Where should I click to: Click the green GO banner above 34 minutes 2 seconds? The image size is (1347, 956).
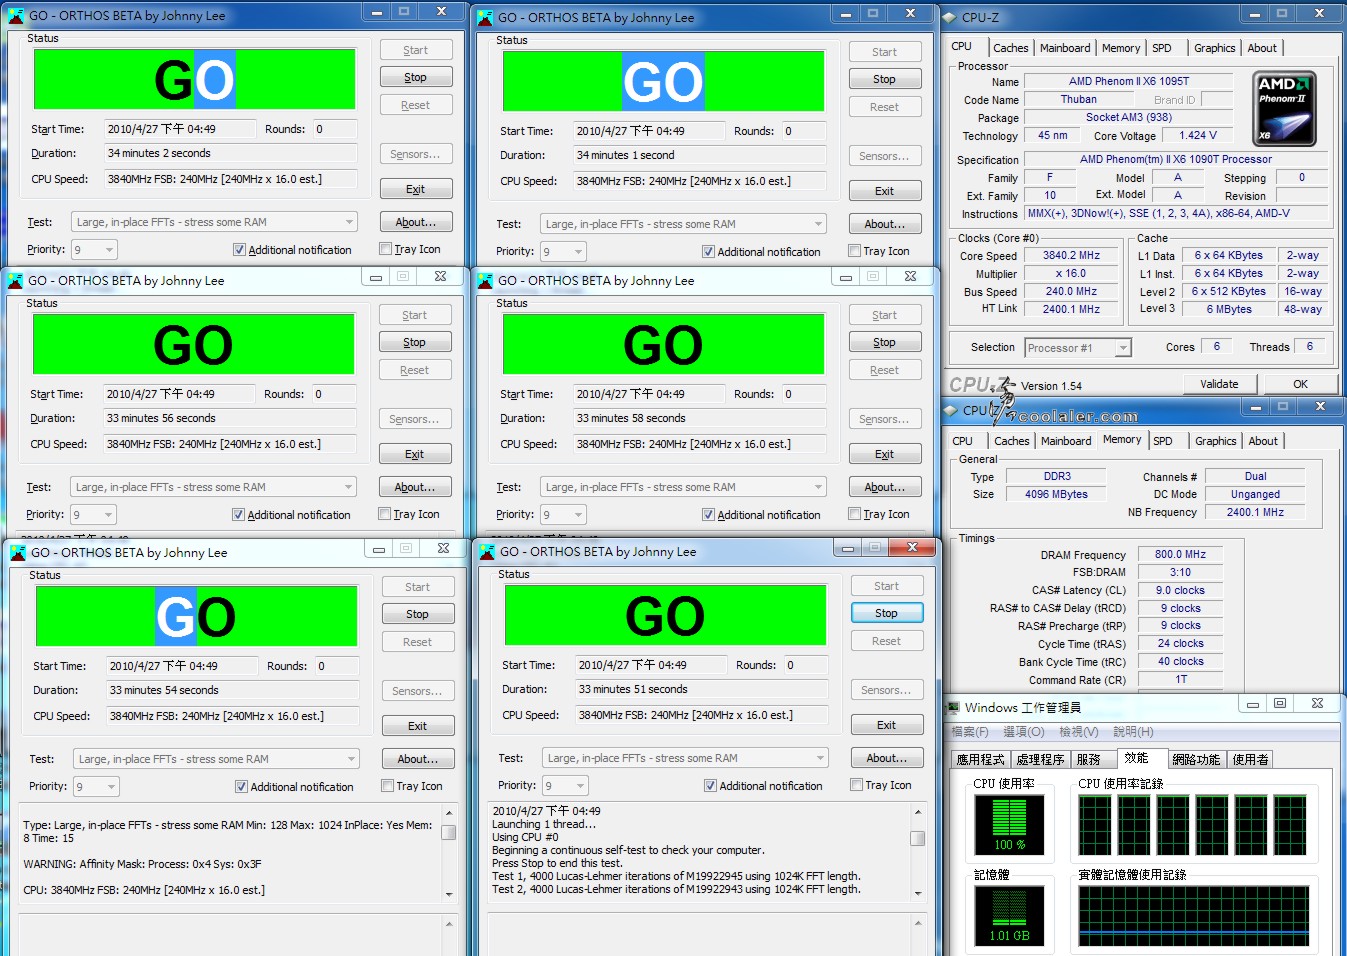[195, 79]
